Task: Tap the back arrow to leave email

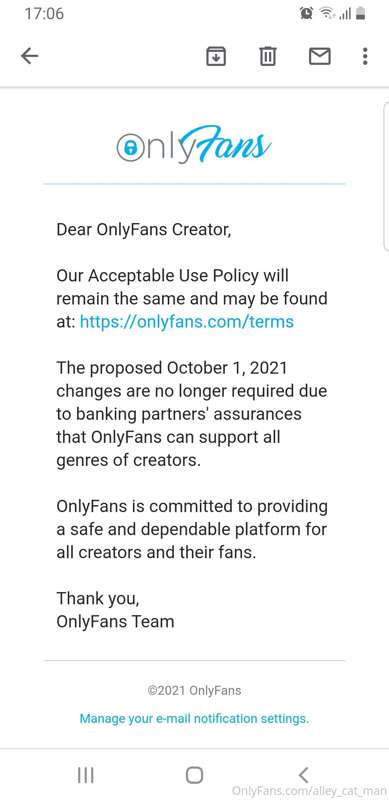Action: coord(30,56)
